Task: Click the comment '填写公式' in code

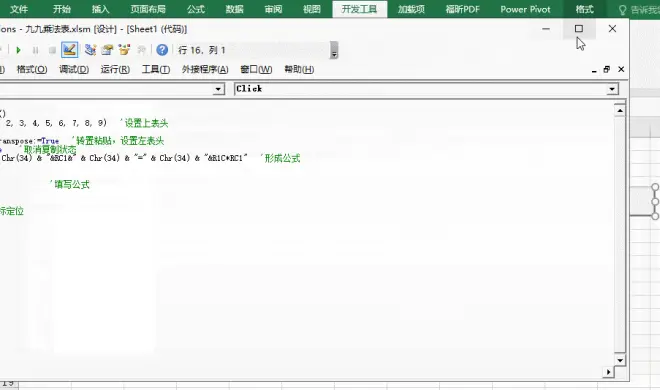Action: pyautogui.click(x=69, y=184)
